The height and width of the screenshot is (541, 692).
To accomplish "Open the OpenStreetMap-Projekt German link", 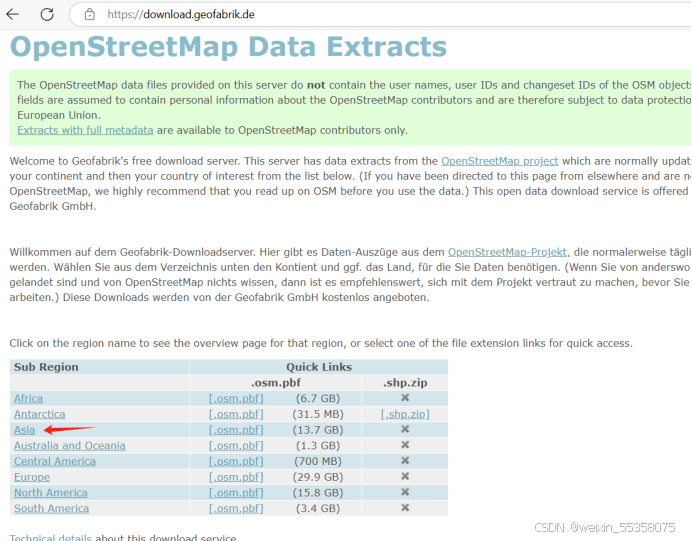I will (509, 252).
